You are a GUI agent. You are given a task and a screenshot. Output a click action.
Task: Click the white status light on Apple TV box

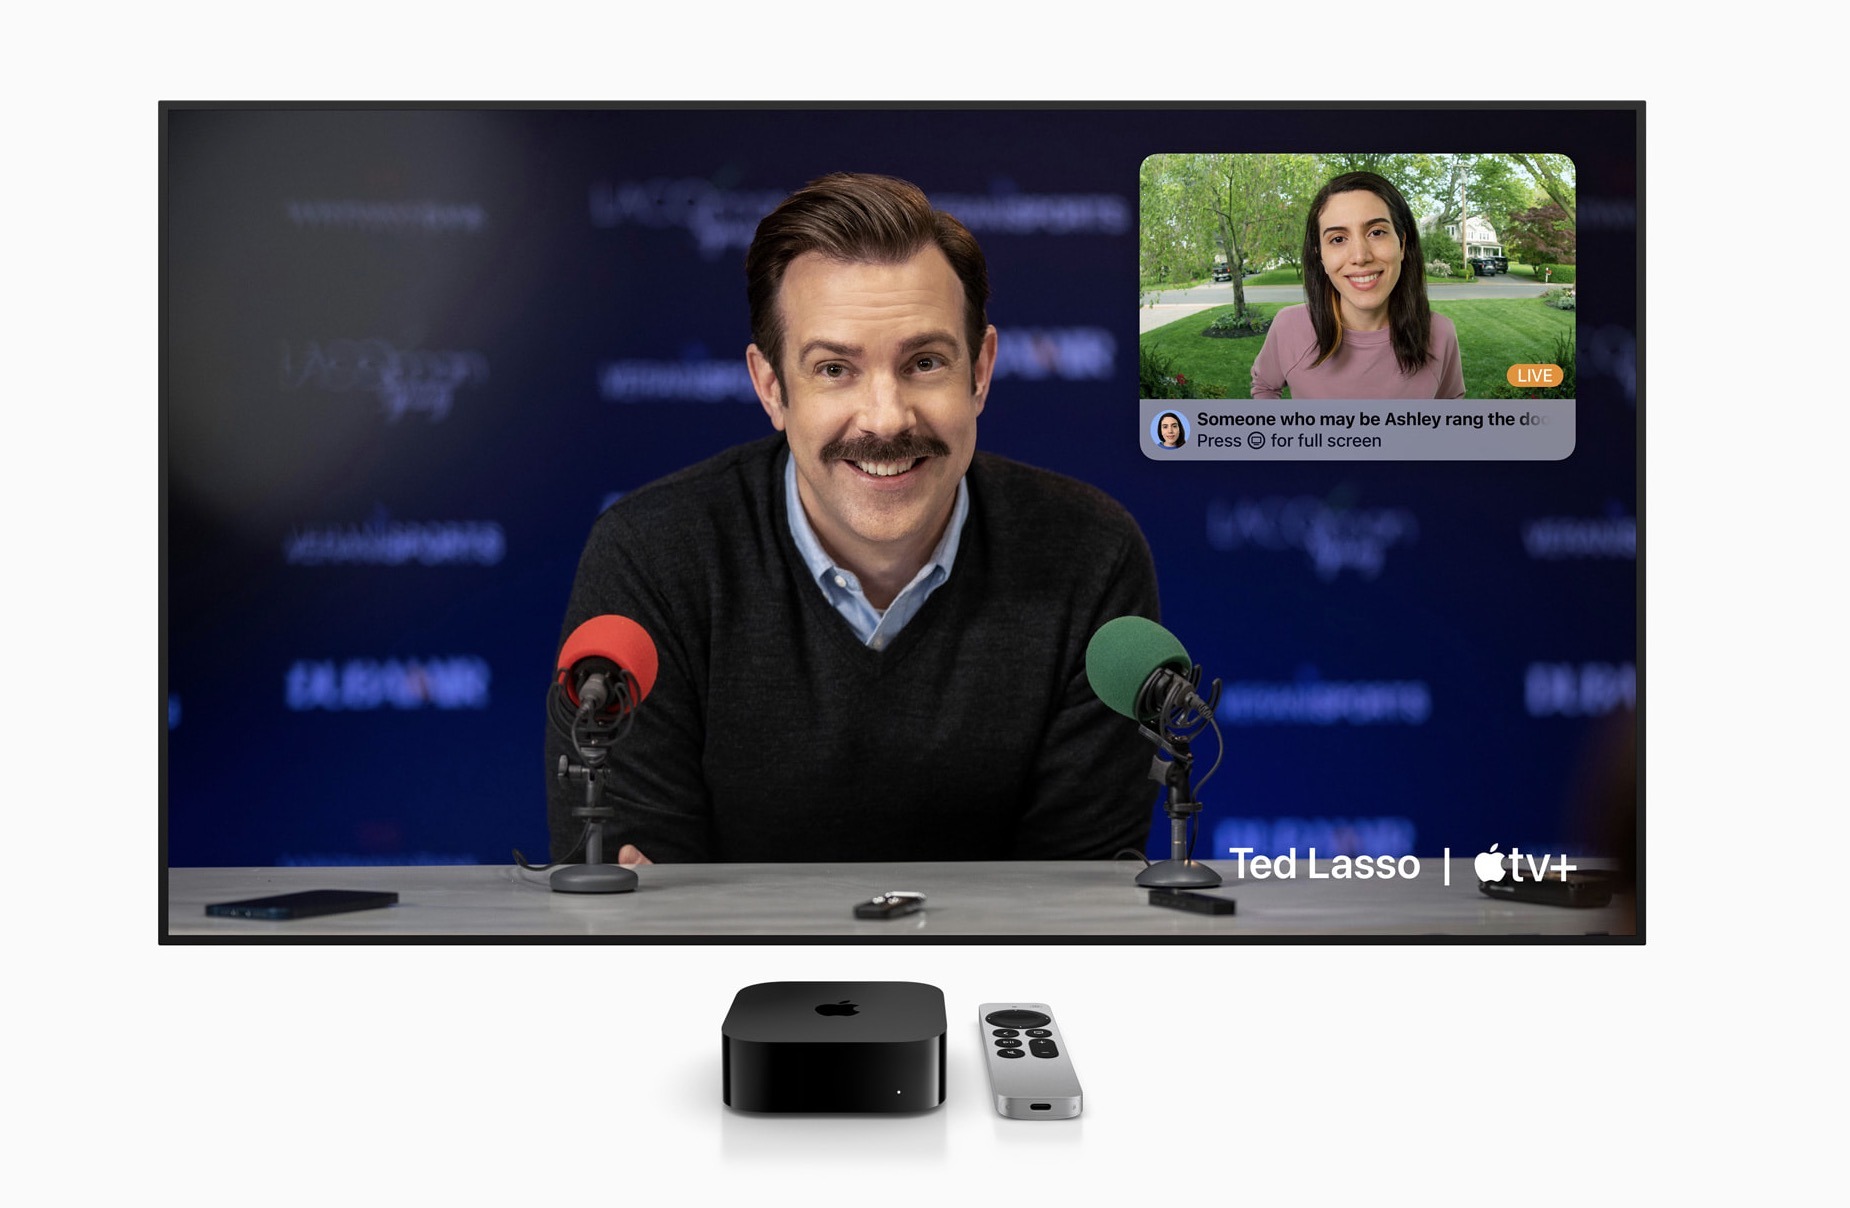(x=898, y=1092)
